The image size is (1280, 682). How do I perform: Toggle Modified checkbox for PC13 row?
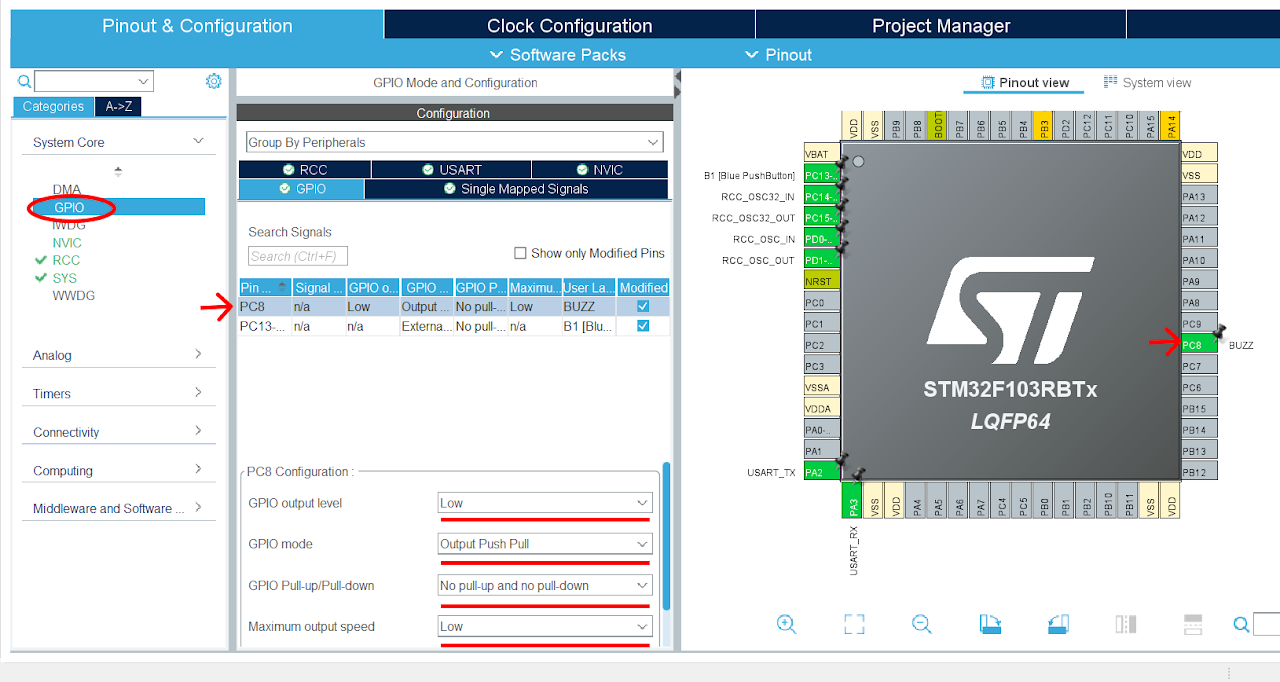(643, 326)
